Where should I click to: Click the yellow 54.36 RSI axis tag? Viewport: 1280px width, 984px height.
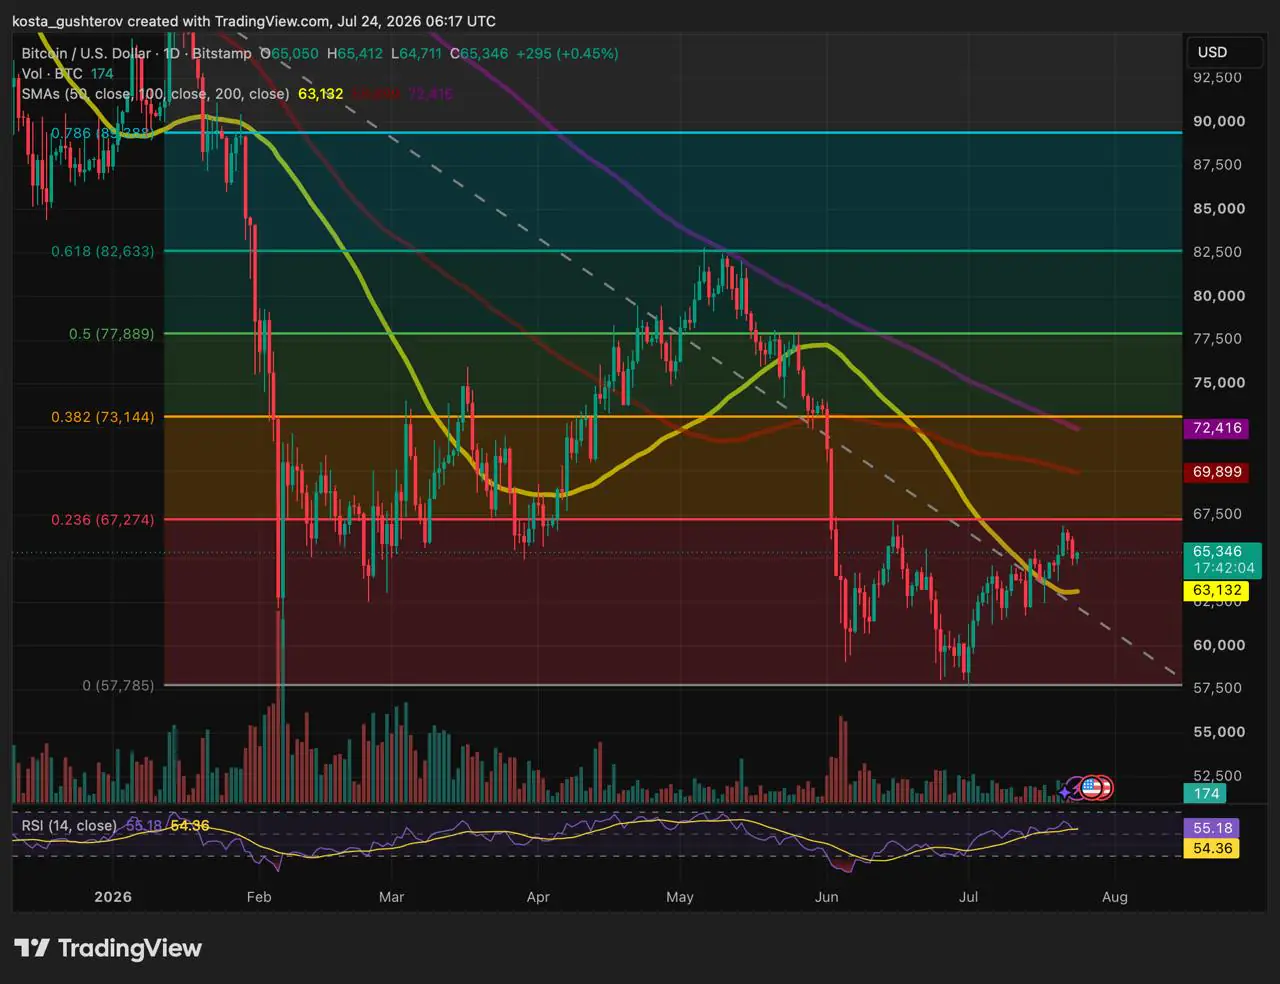[x=1212, y=848]
